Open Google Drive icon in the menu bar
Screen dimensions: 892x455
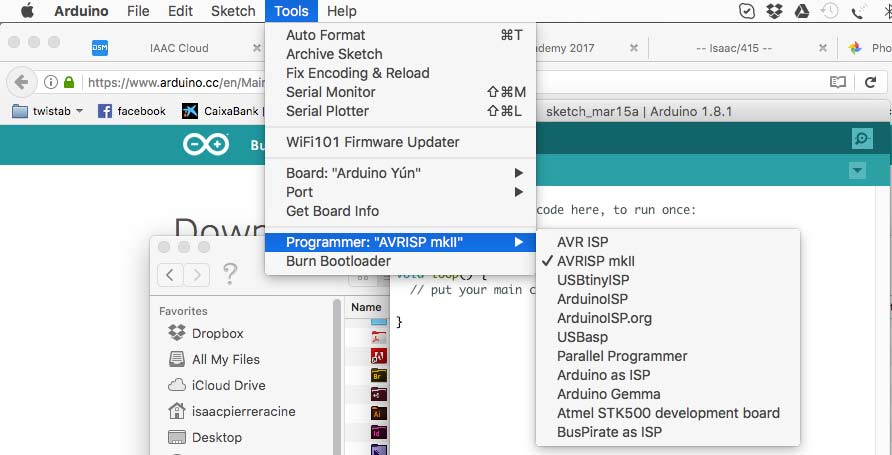(802, 11)
